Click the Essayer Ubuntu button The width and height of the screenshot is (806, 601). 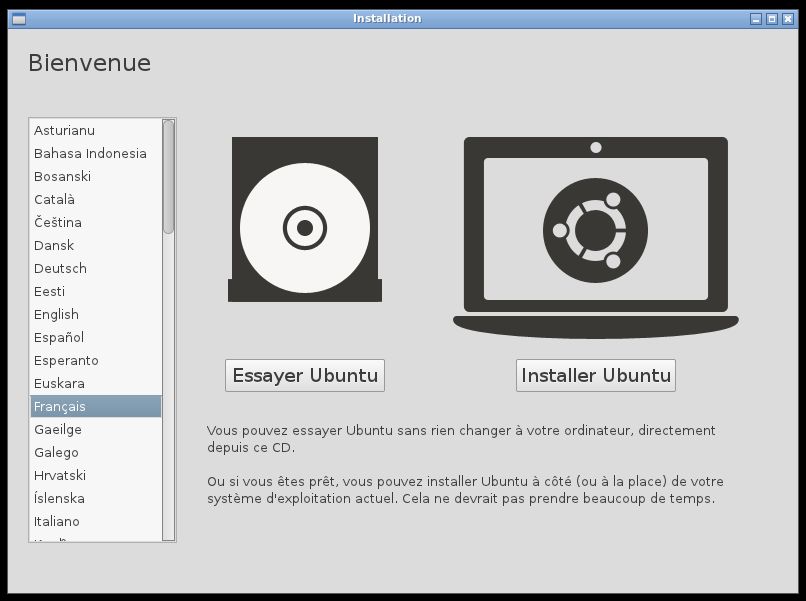305,375
